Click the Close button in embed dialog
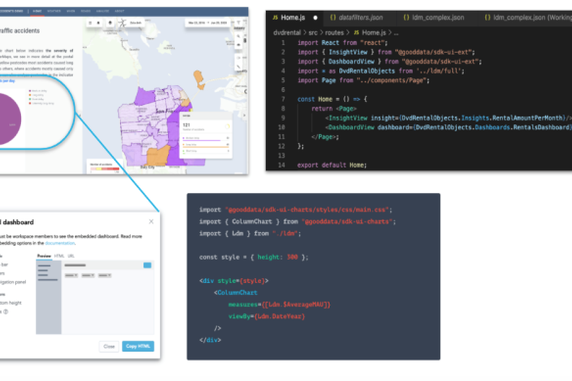The image size is (572, 381). pyautogui.click(x=109, y=346)
